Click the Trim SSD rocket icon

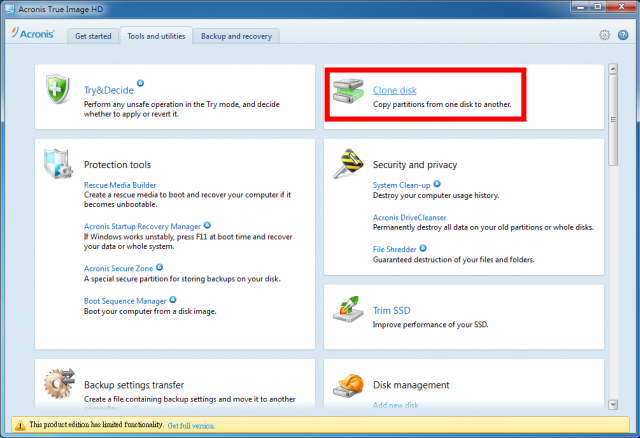click(348, 310)
